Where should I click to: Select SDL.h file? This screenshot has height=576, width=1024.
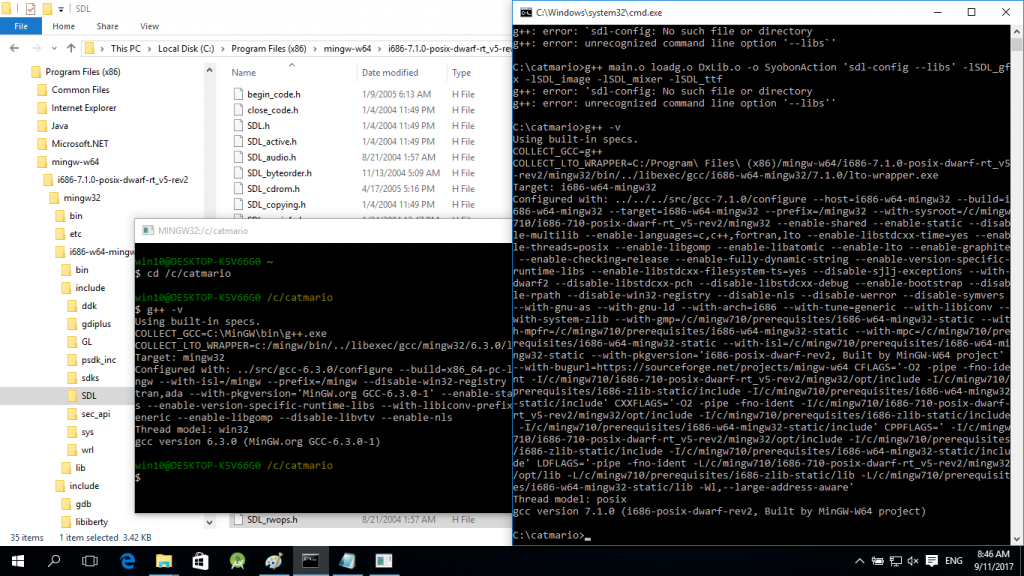(258, 125)
